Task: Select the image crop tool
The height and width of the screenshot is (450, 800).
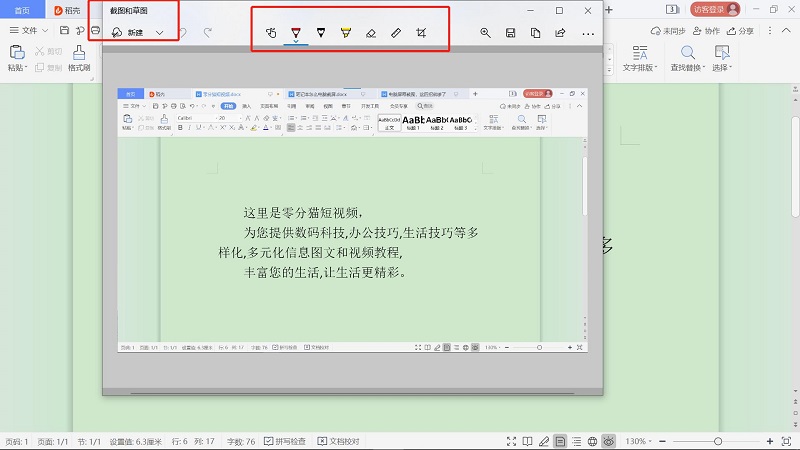Action: (x=421, y=33)
